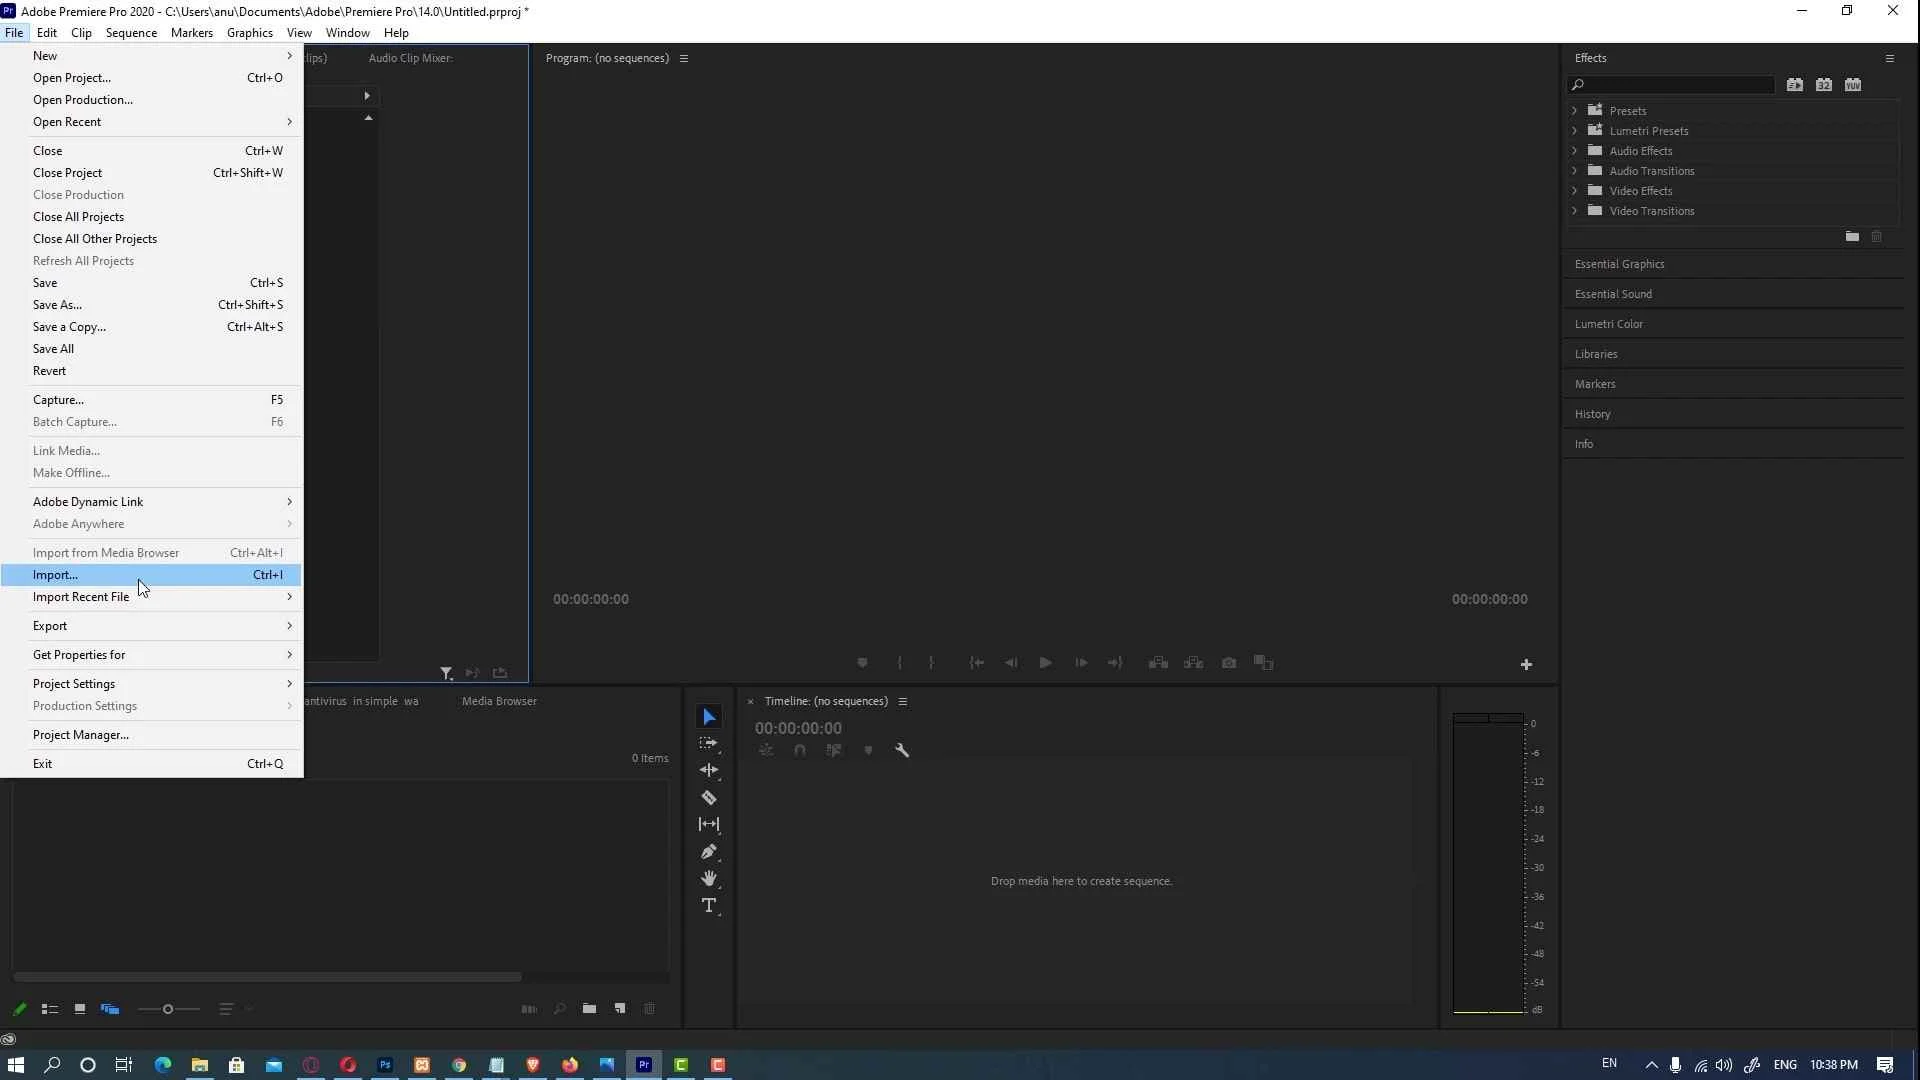The height and width of the screenshot is (1080, 1920).
Task: Toggle project write-lock green pencil
Action: click(x=19, y=1009)
